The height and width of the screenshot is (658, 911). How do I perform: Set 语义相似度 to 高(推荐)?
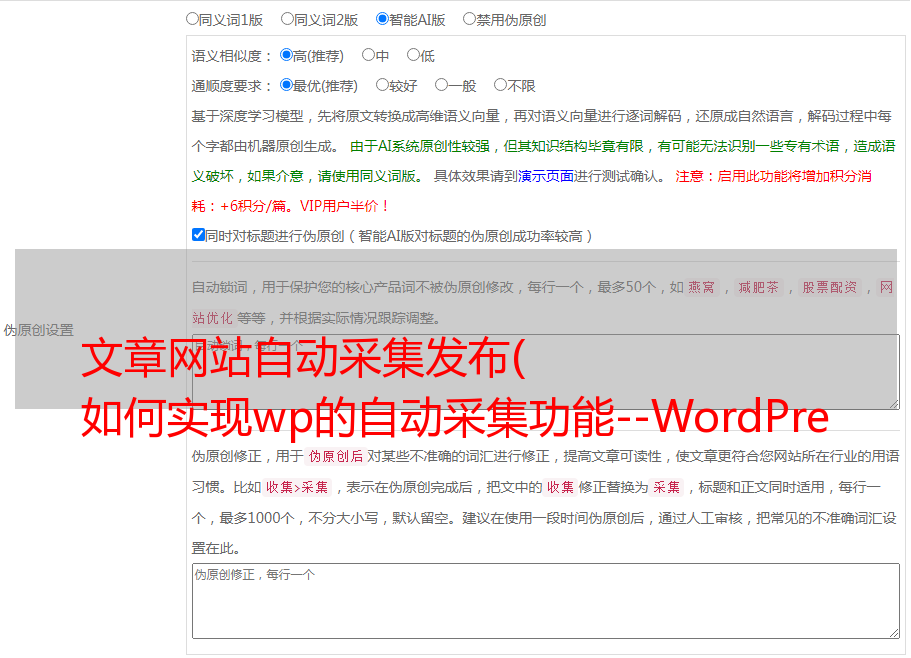[x=286, y=55]
